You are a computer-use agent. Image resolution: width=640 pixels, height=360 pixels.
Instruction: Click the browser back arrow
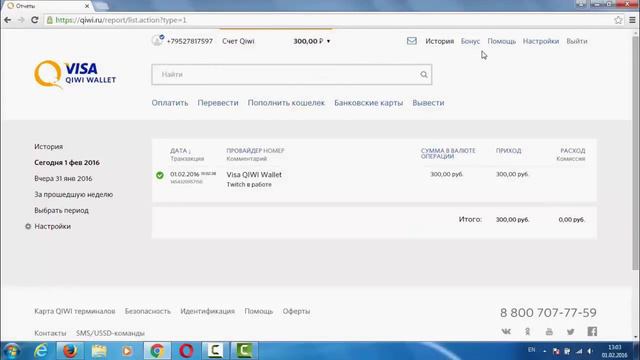click(7, 20)
